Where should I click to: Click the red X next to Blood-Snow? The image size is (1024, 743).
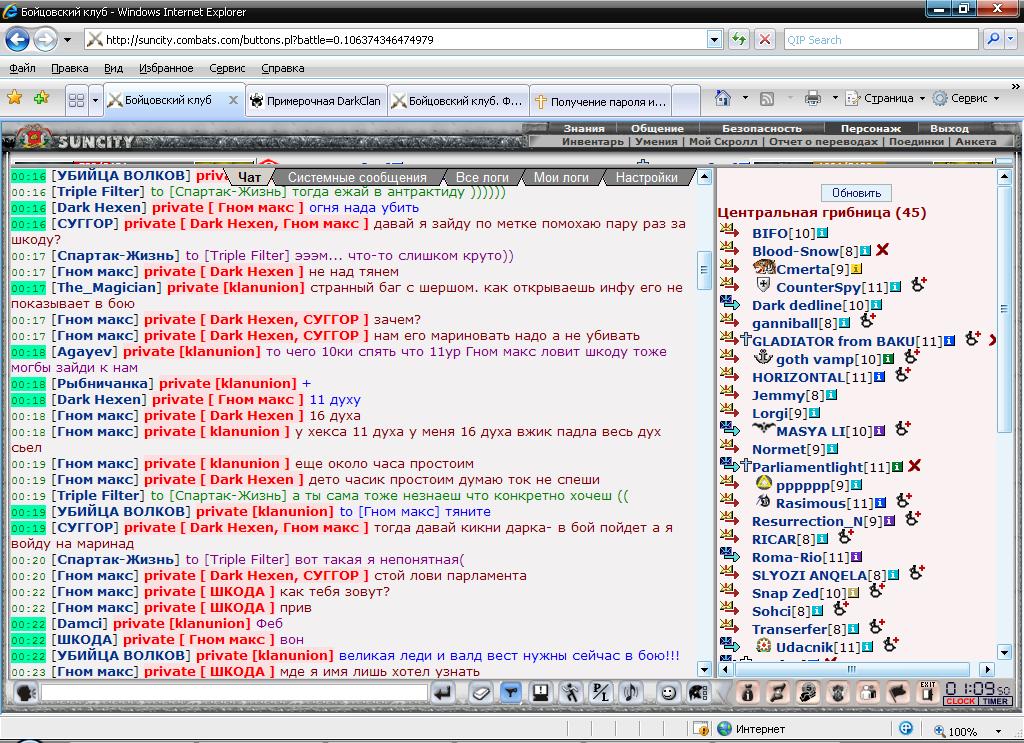pos(882,249)
